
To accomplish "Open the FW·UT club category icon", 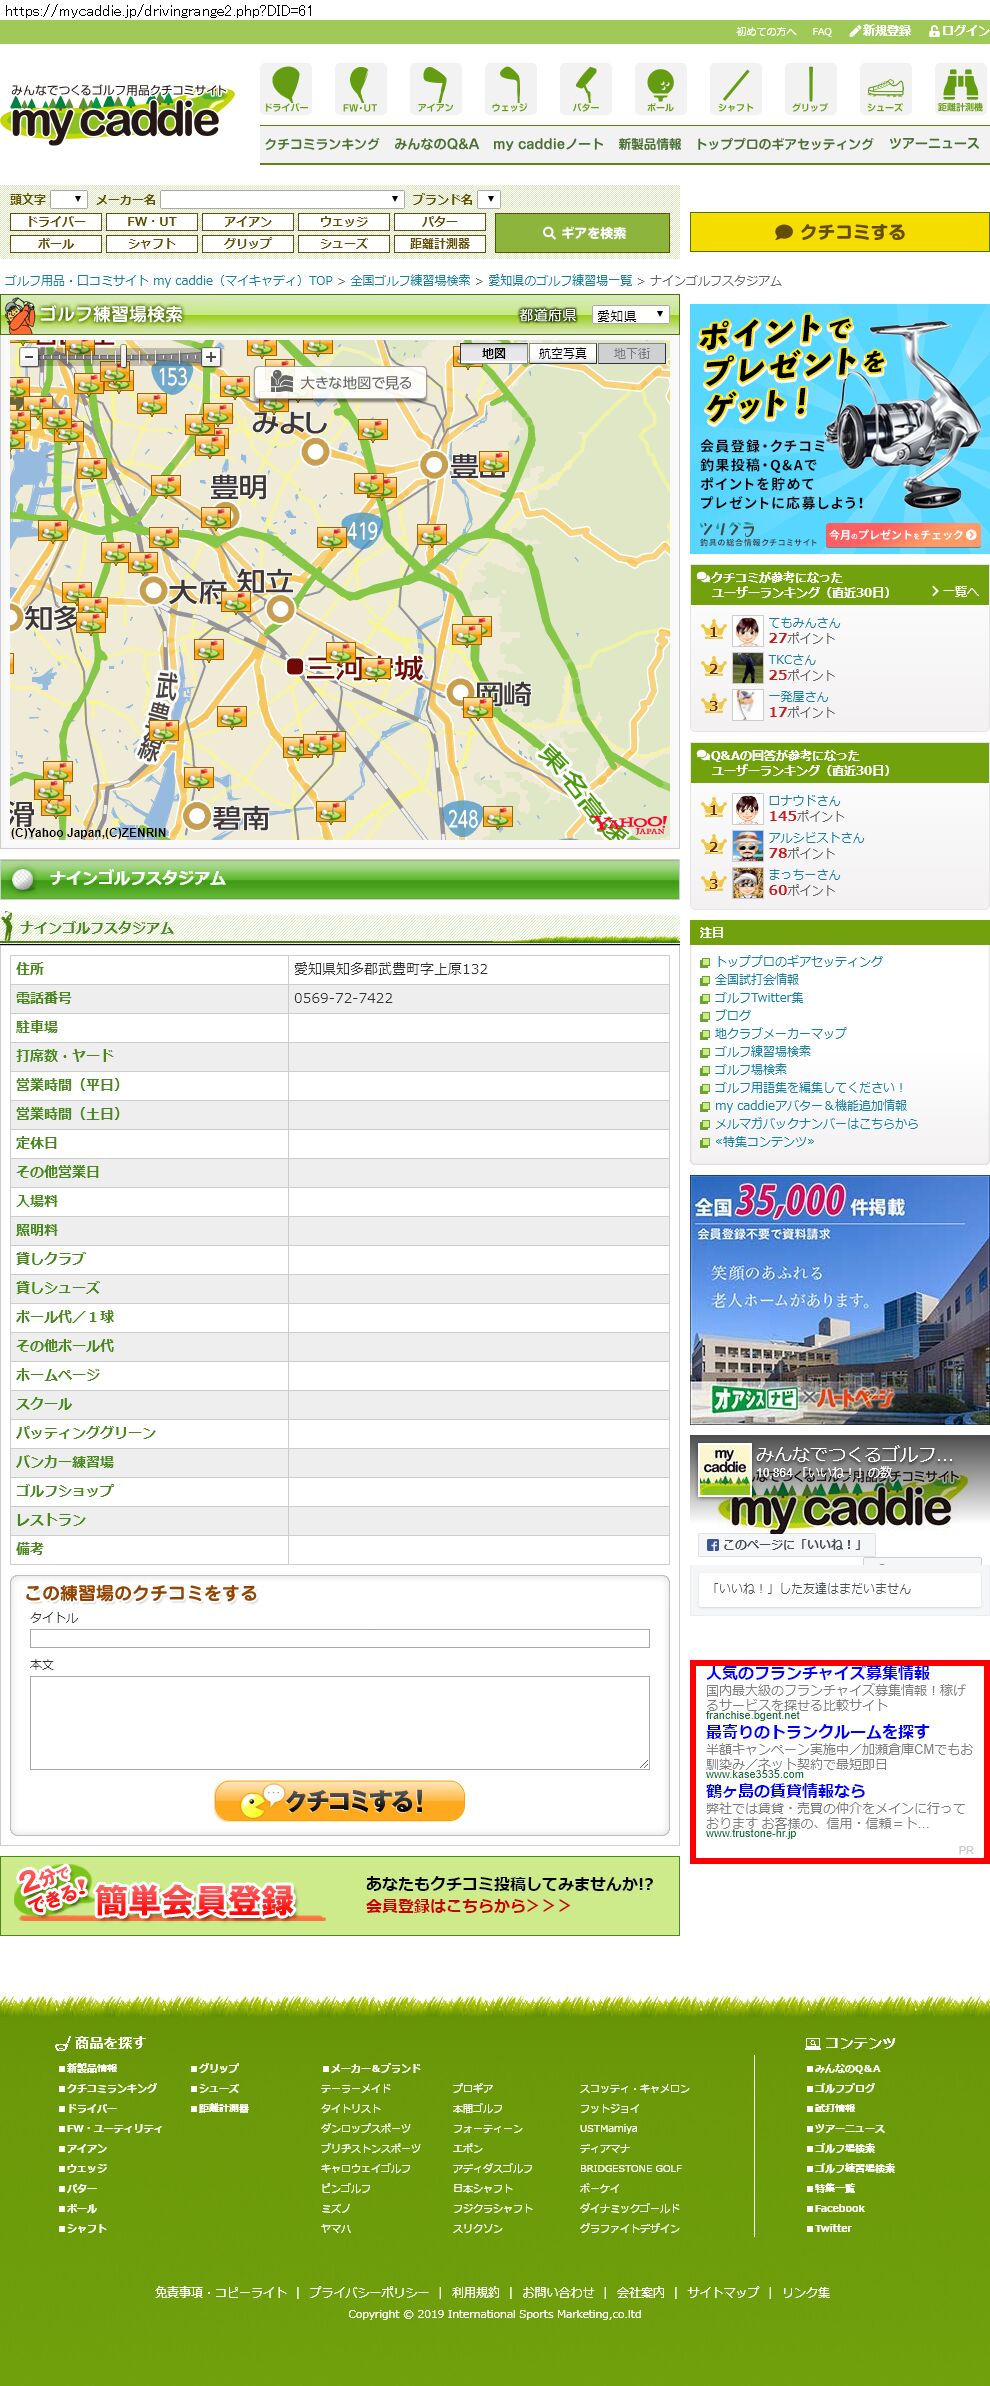I will [x=361, y=89].
